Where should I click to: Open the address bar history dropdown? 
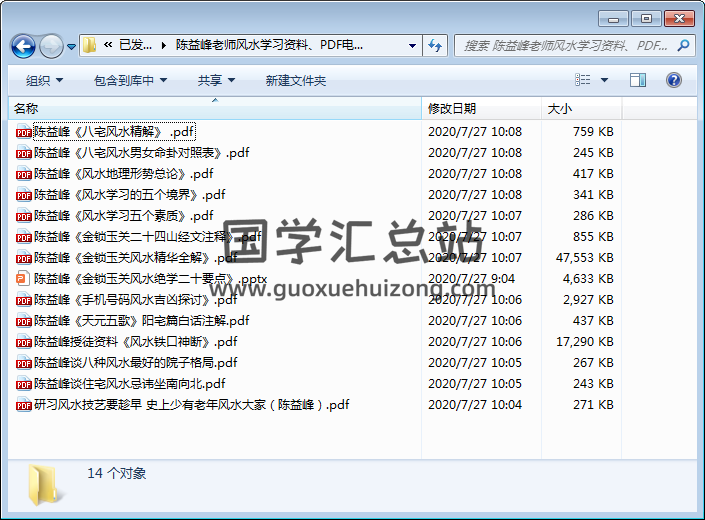pyautogui.click(x=412, y=45)
